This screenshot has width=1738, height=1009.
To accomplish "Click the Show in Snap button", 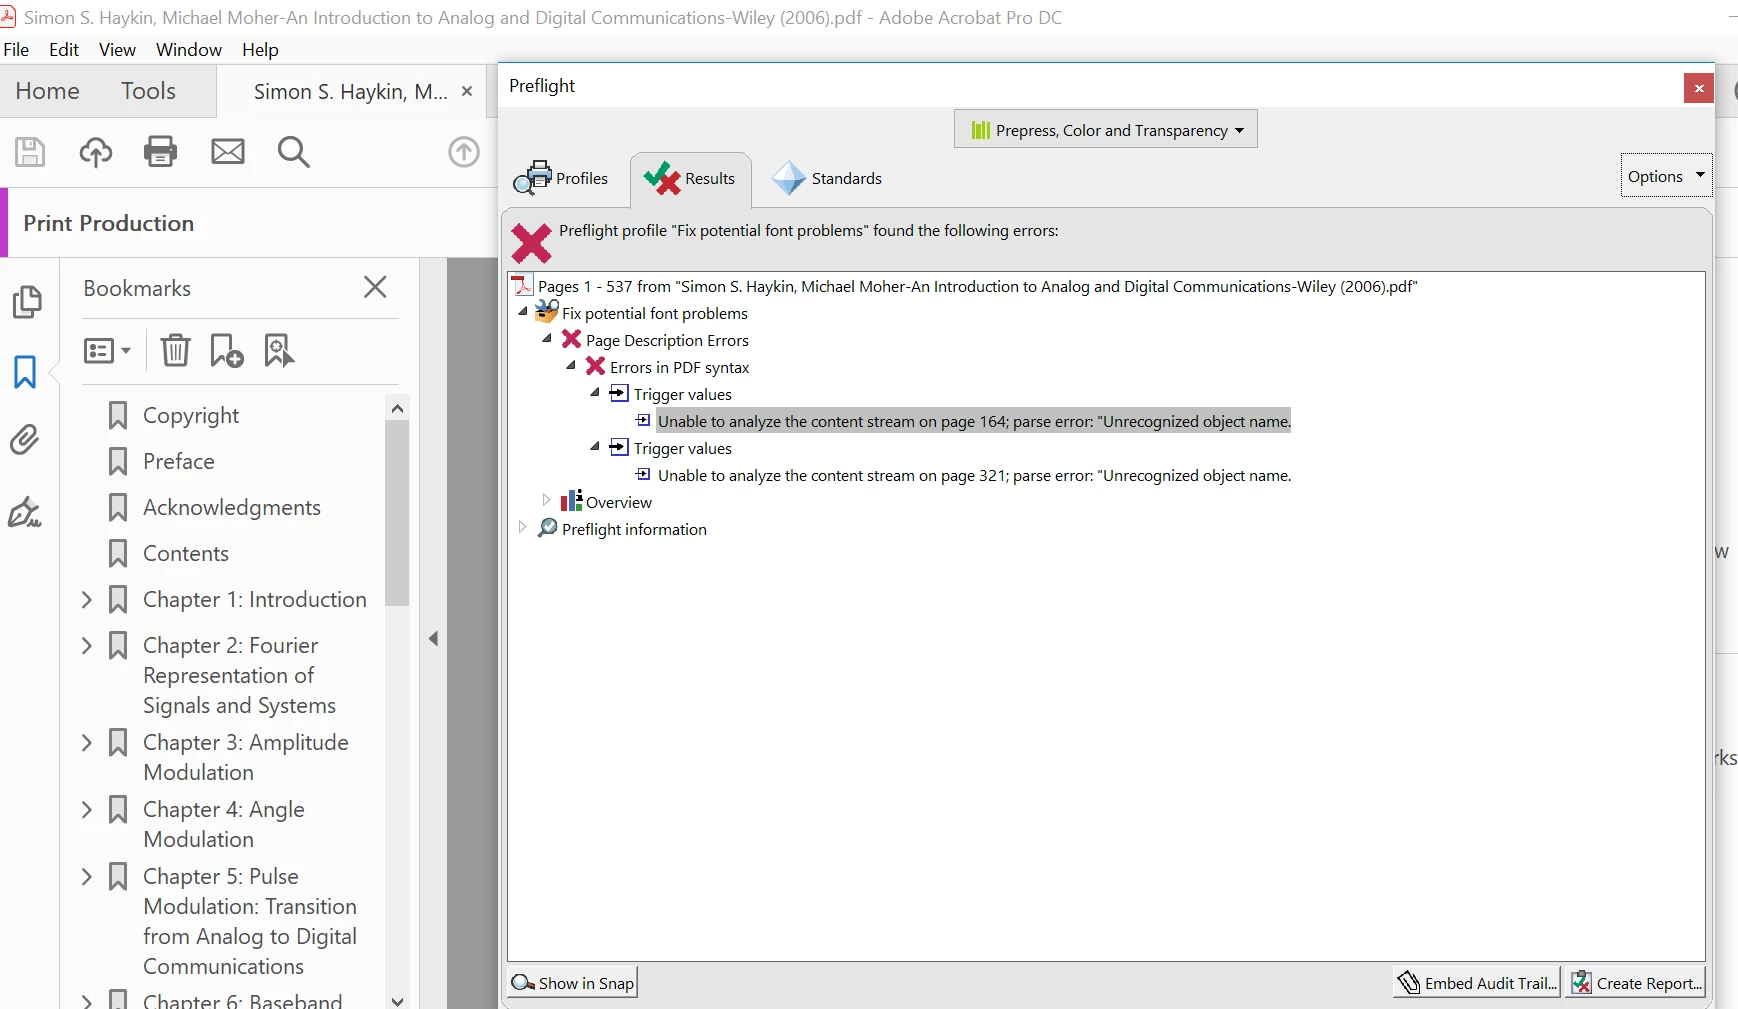I will [x=573, y=983].
